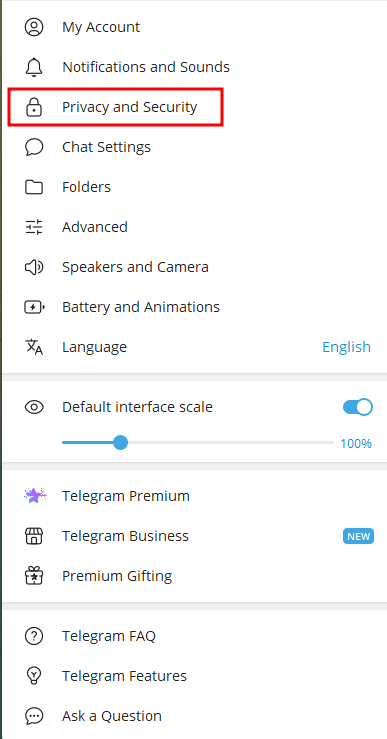Viewport: 387px width, 739px height.
Task: Click the NEW badge next to Telegram Business
Action: tap(358, 536)
